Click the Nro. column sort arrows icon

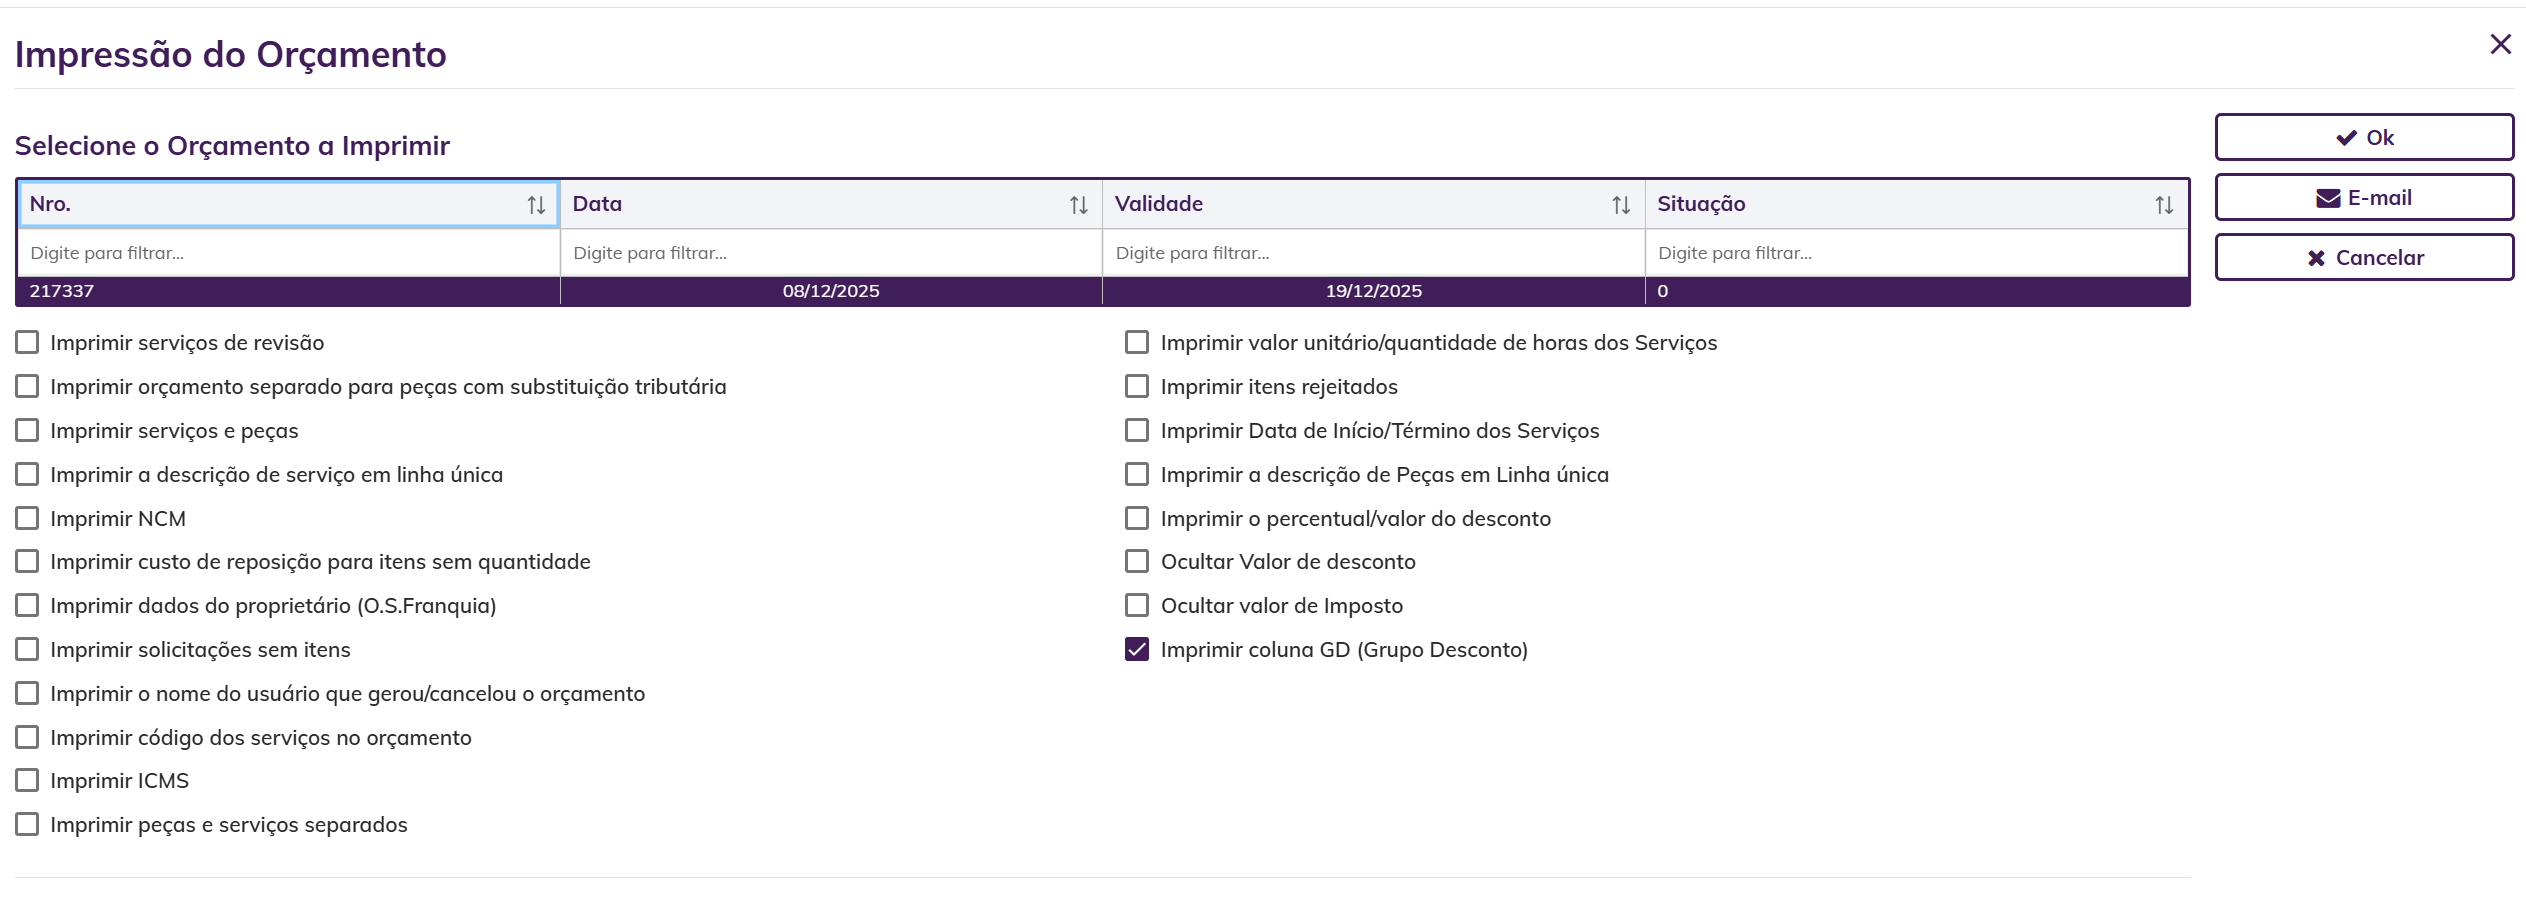pos(536,205)
